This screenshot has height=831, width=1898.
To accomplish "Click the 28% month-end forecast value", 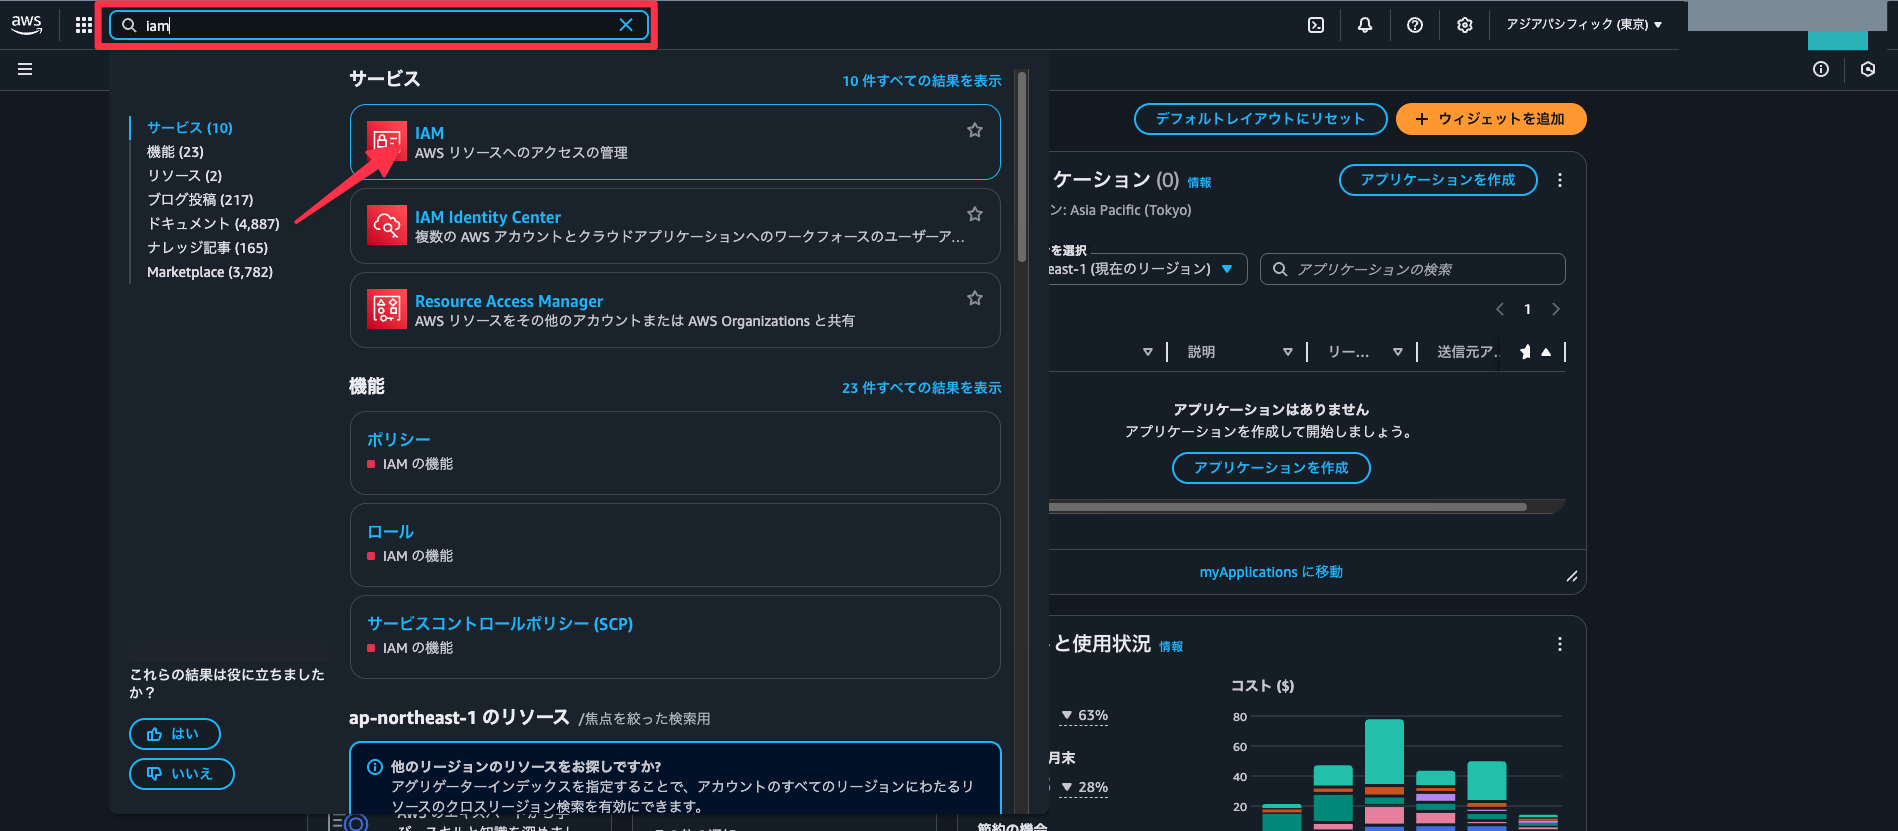I will [x=1085, y=787].
